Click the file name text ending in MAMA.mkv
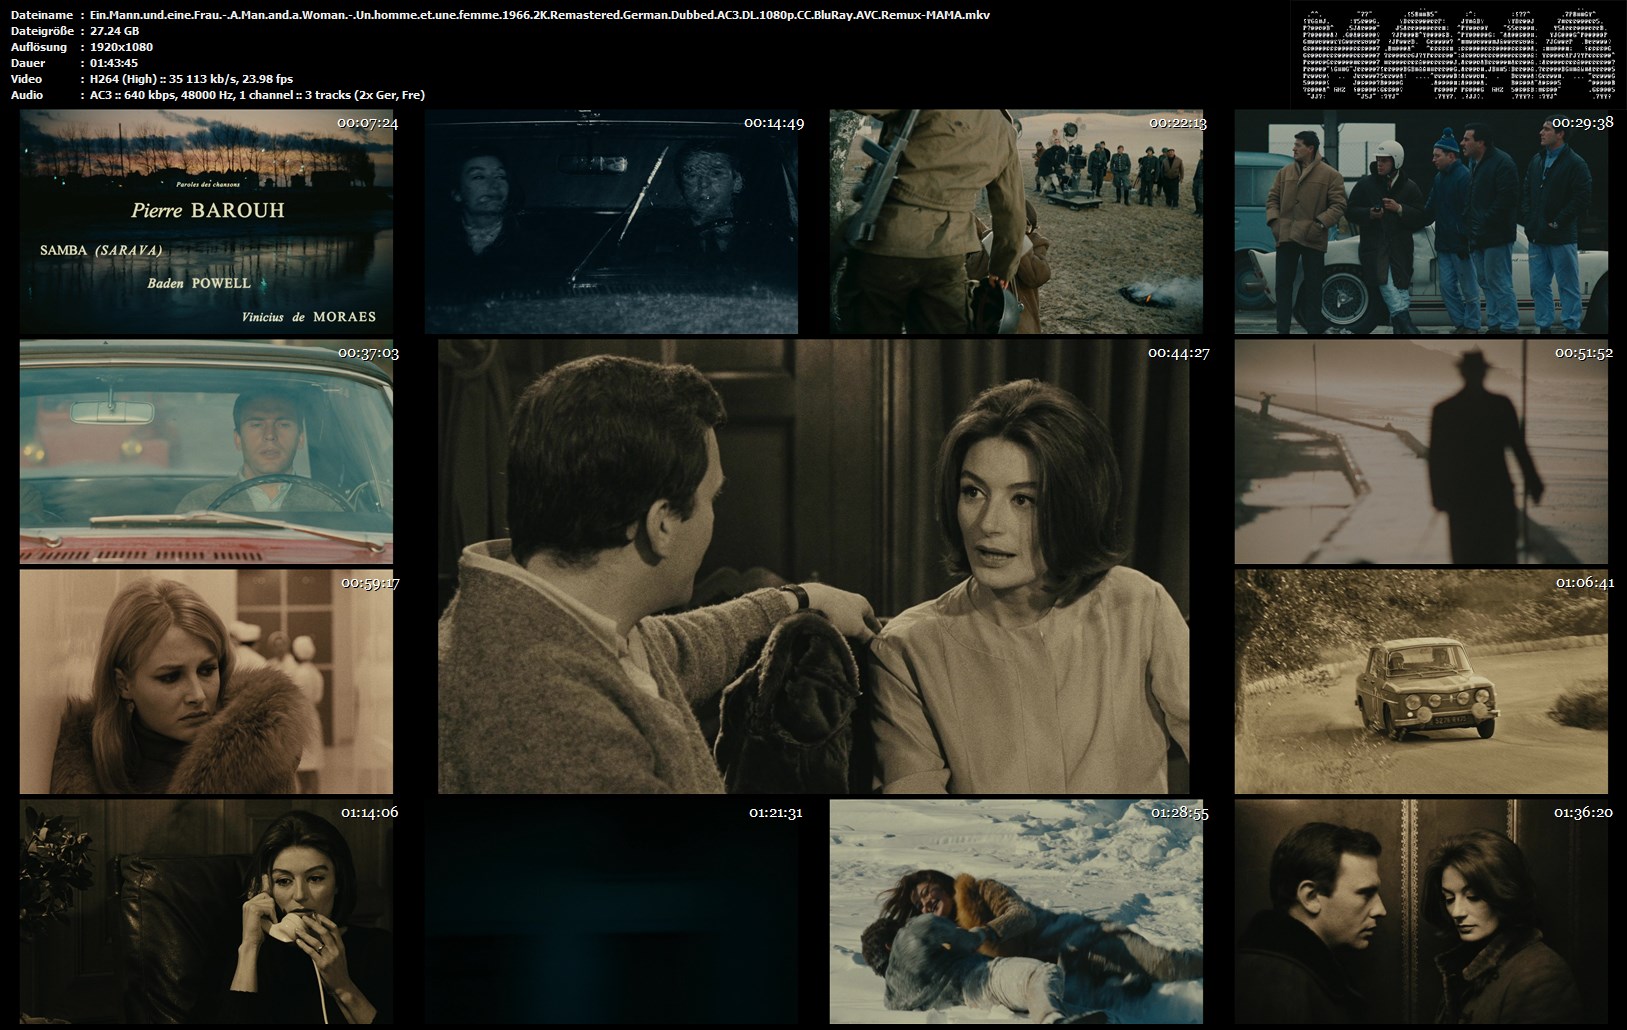Viewport: 1627px width, 1030px height. point(540,15)
